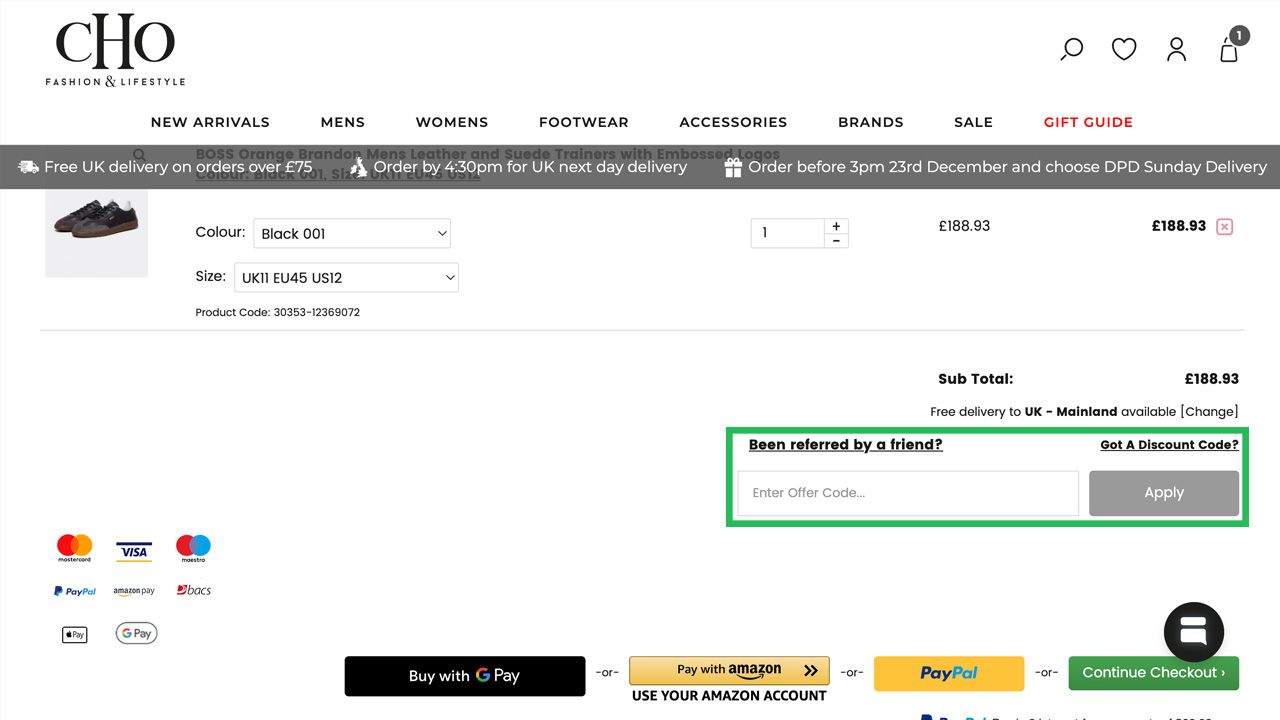Click the Amazon Pay logo icon
Viewport: 1280px width, 720px height.
(134, 591)
